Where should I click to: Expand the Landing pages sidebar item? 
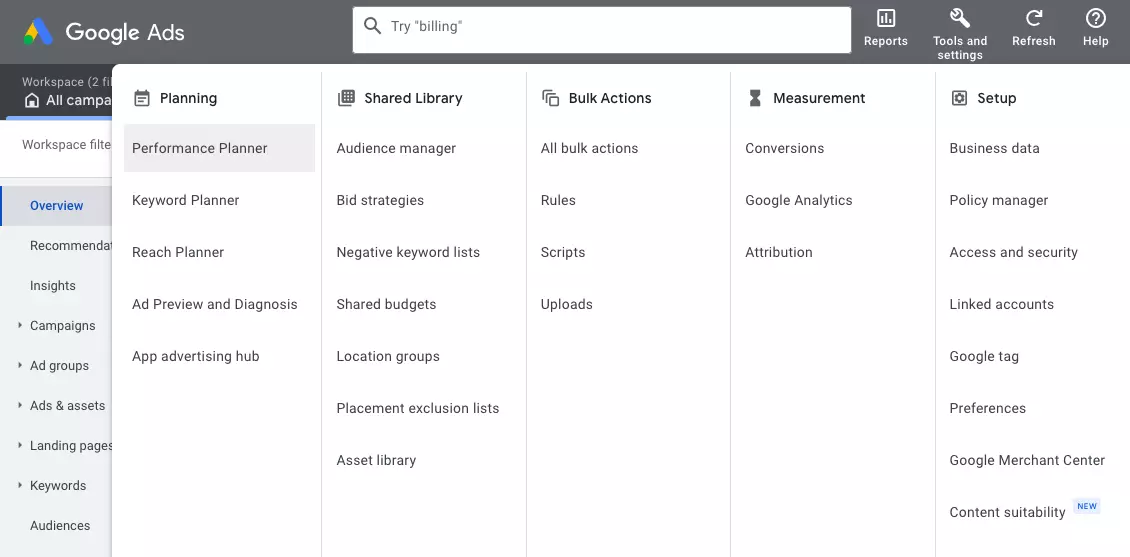[20, 445]
